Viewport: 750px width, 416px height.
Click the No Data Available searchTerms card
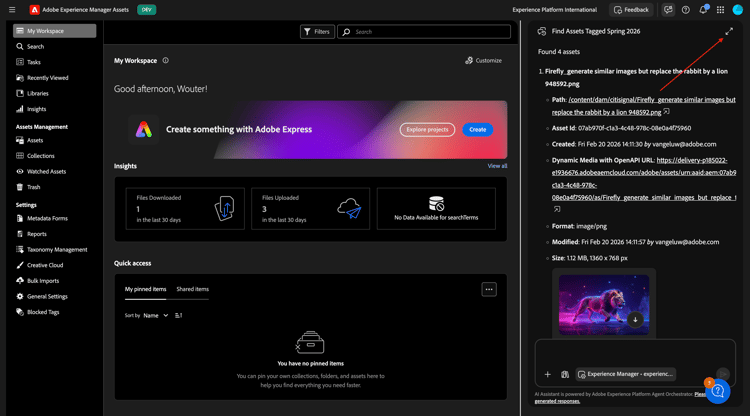436,208
